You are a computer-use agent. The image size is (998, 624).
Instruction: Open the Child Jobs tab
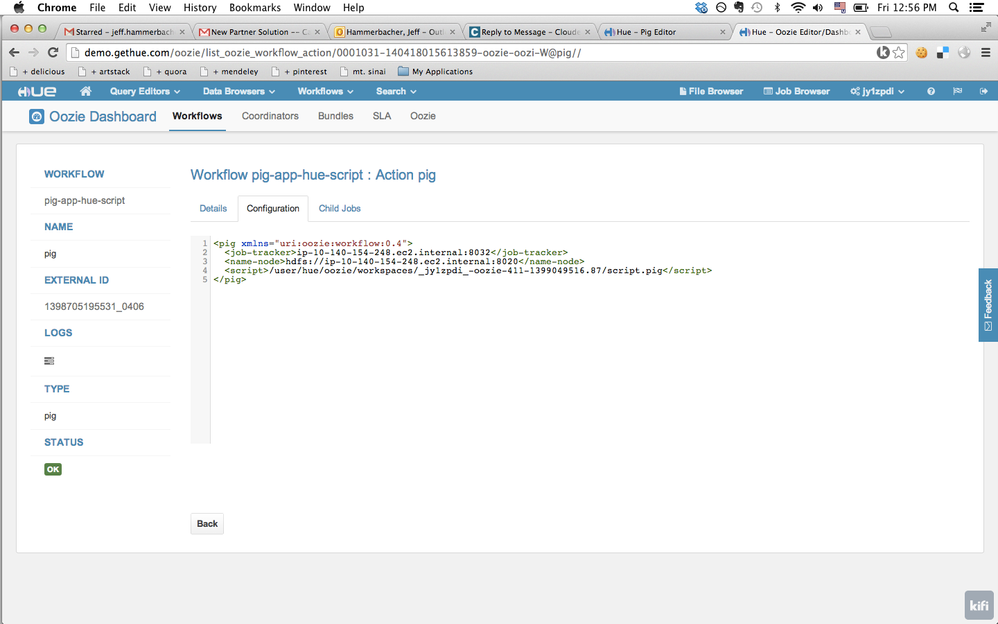(339, 208)
